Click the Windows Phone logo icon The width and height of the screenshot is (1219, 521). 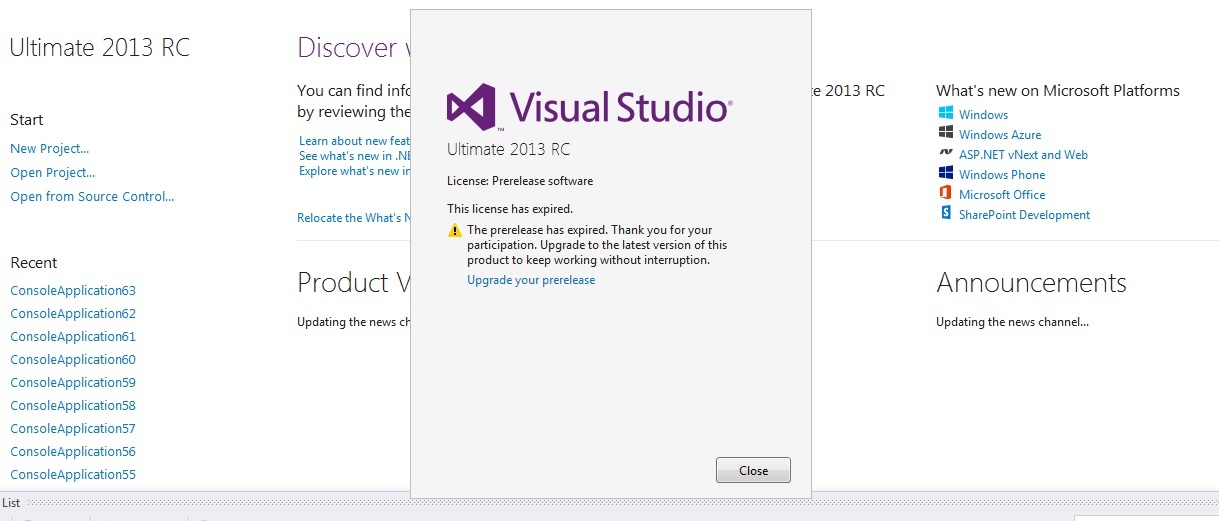coord(945,173)
